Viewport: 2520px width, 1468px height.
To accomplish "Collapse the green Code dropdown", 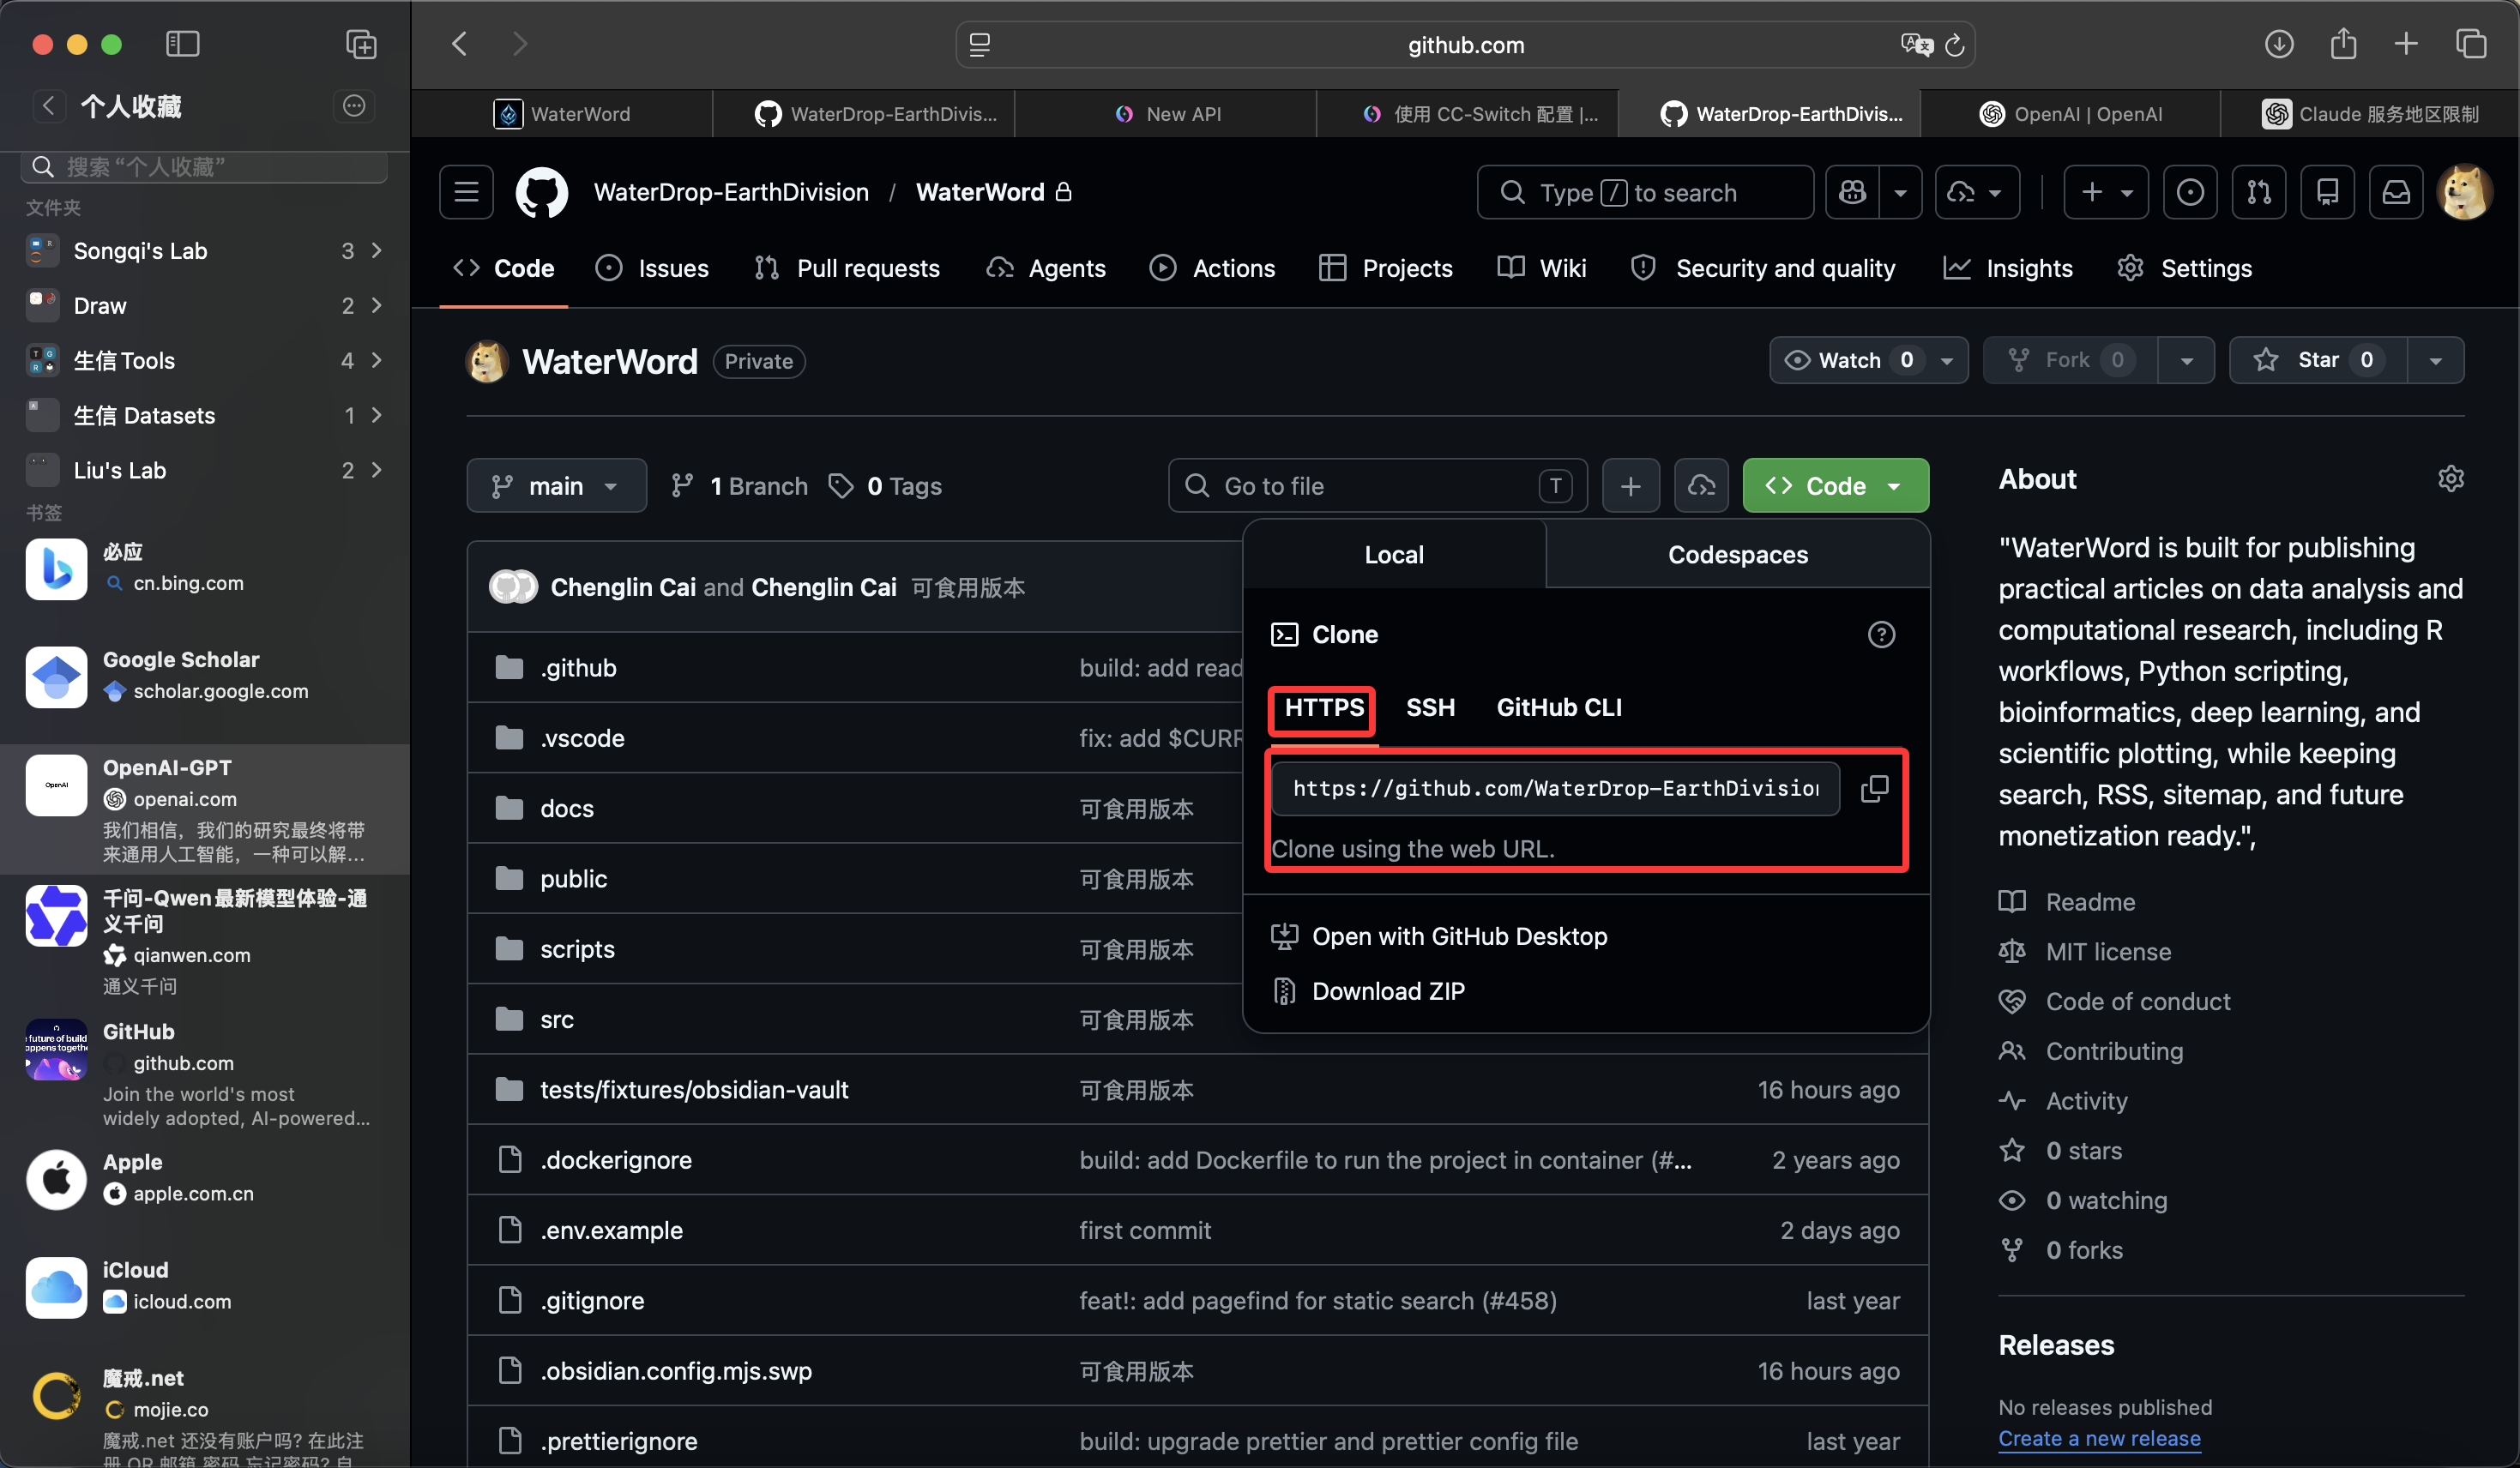I will click(1835, 486).
